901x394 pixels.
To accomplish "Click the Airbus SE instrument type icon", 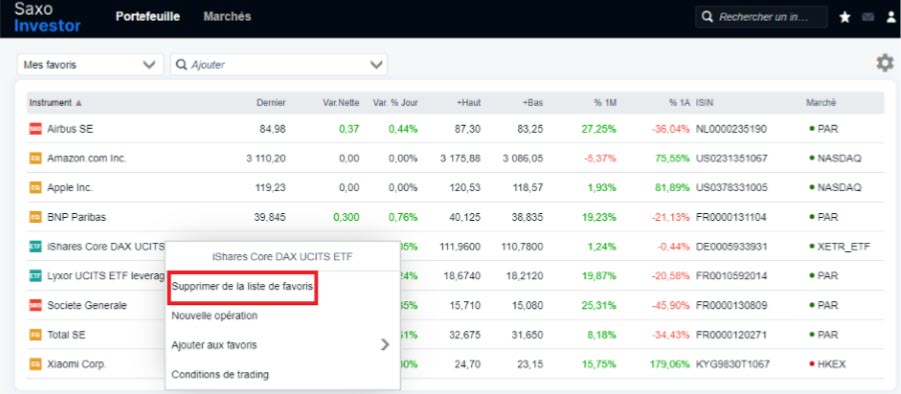I will tap(36, 129).
